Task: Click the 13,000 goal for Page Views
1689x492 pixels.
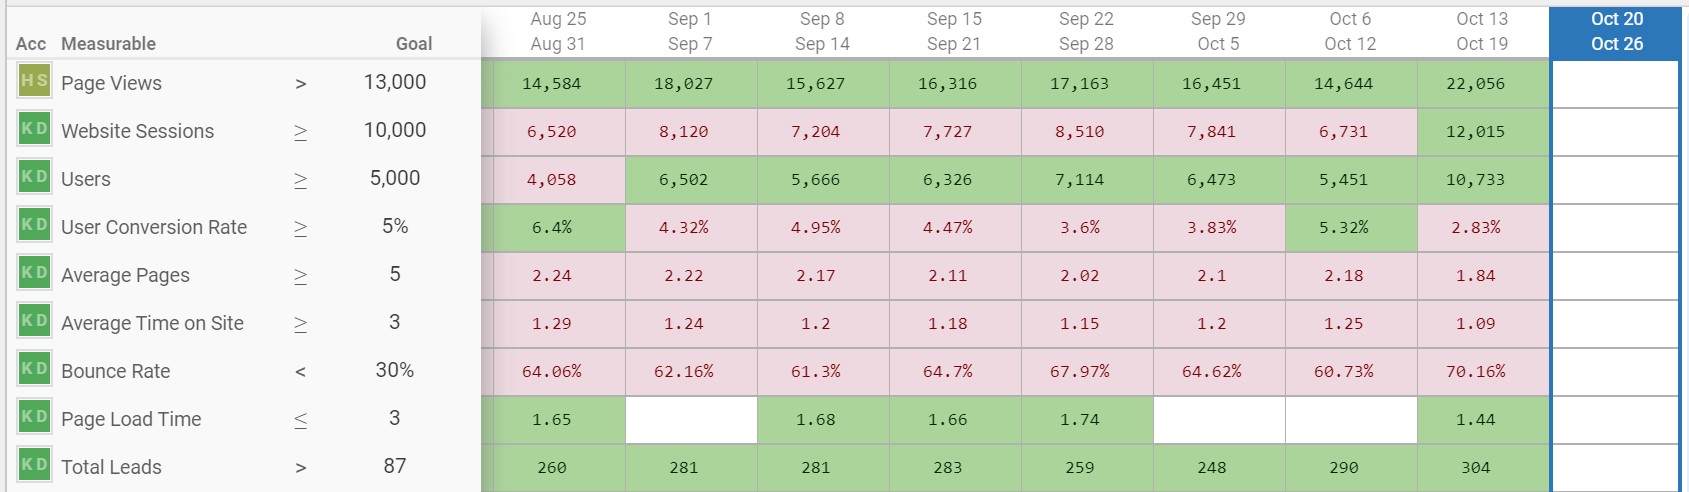Action: click(x=394, y=82)
